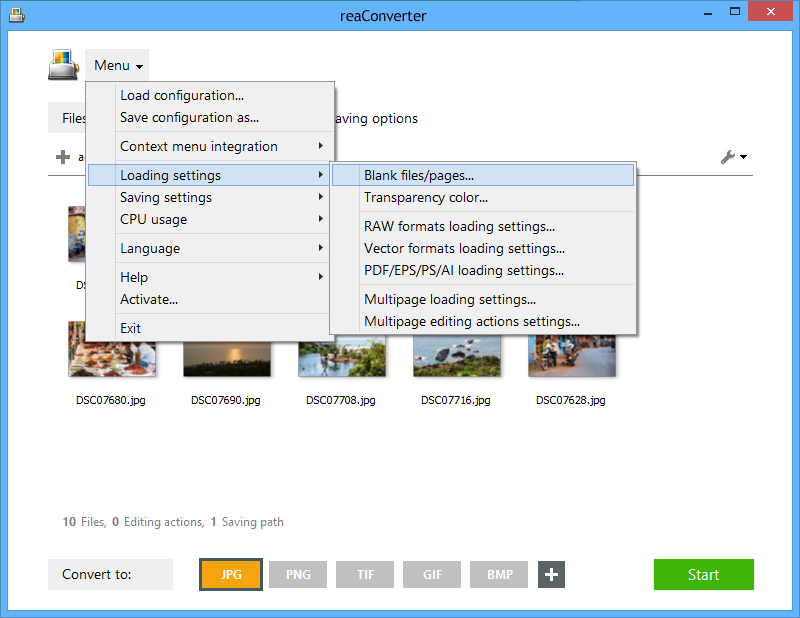Click the 10 Files status text
The width and height of the screenshot is (800, 618).
tap(84, 522)
